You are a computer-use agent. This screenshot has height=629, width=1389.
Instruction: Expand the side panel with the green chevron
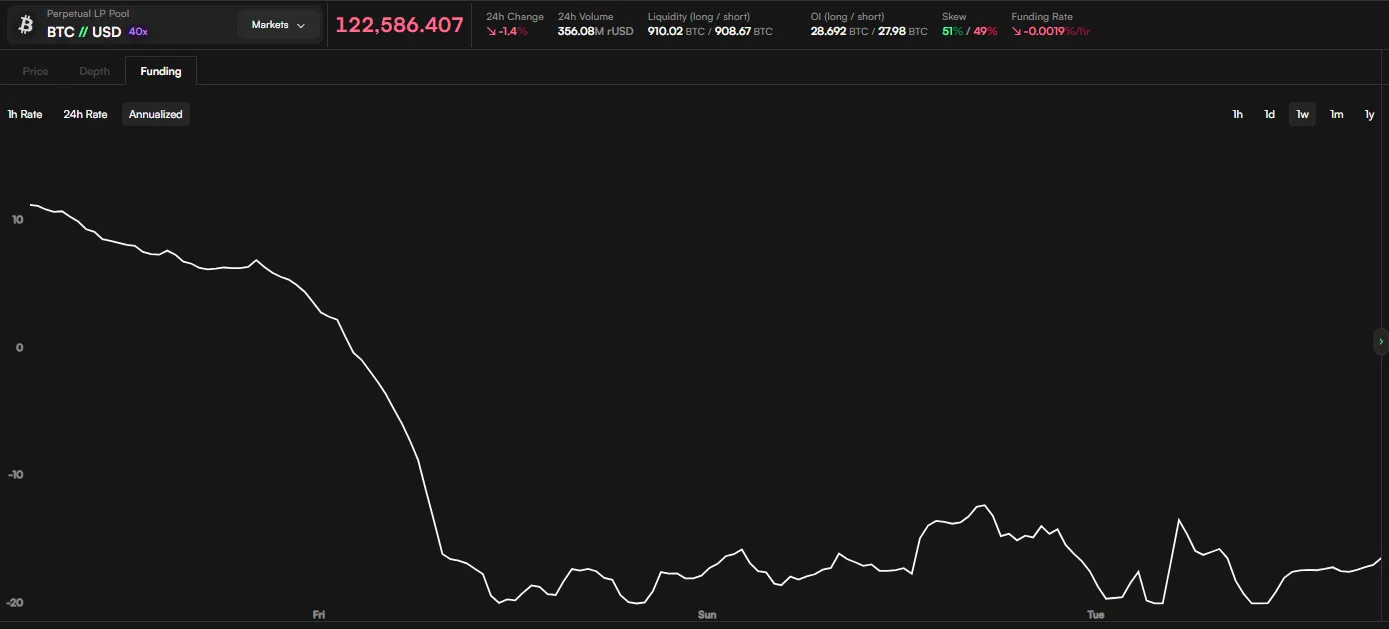point(1381,342)
